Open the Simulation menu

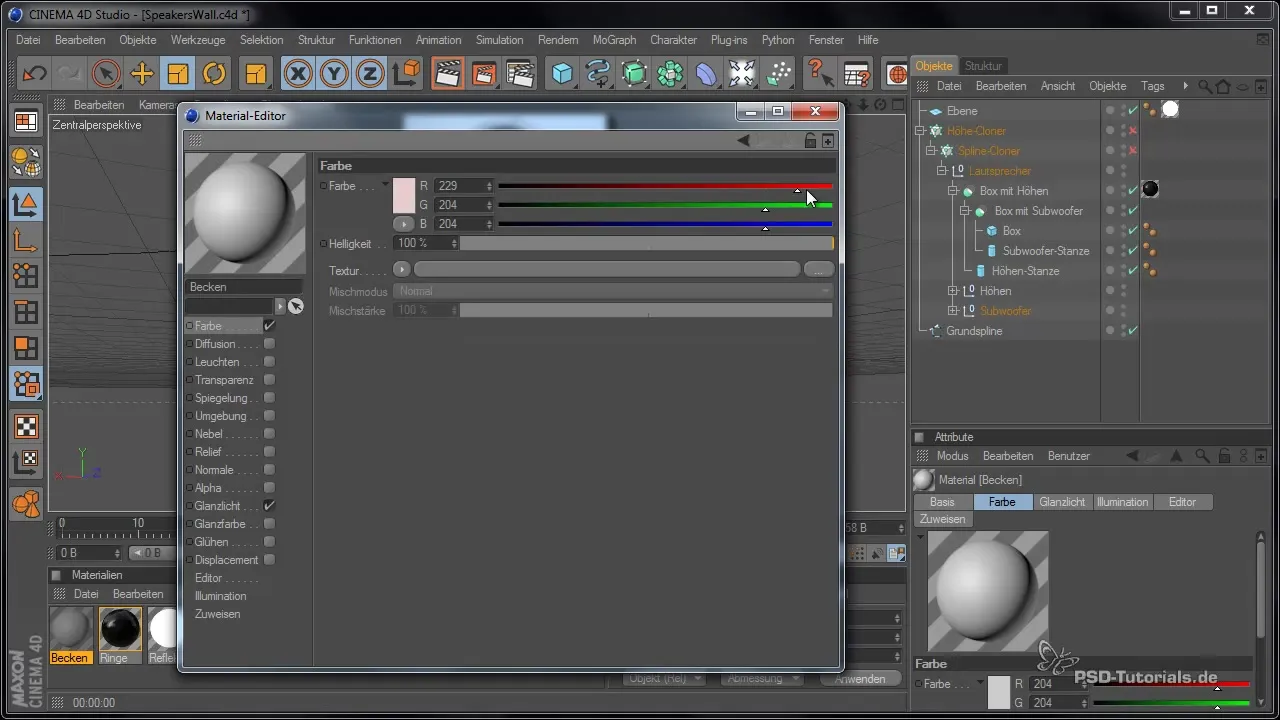[x=499, y=40]
